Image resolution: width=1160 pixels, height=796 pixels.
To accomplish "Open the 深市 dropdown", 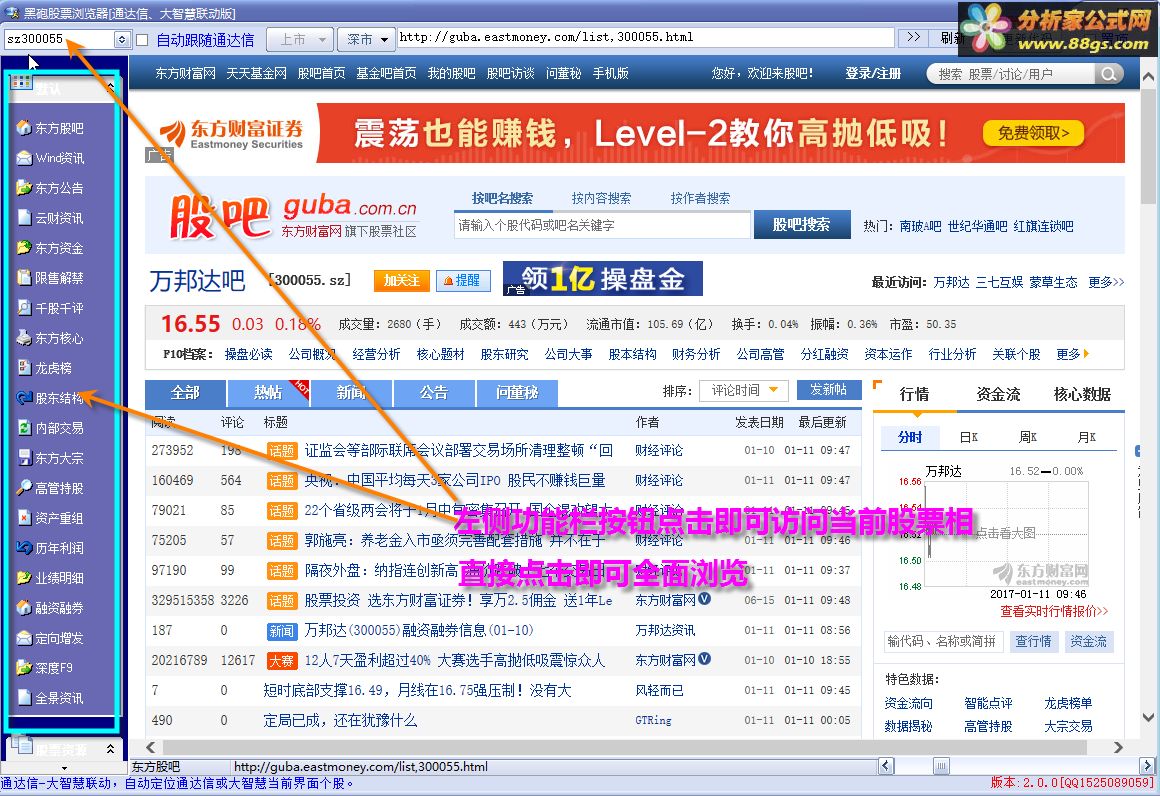I will tap(366, 39).
